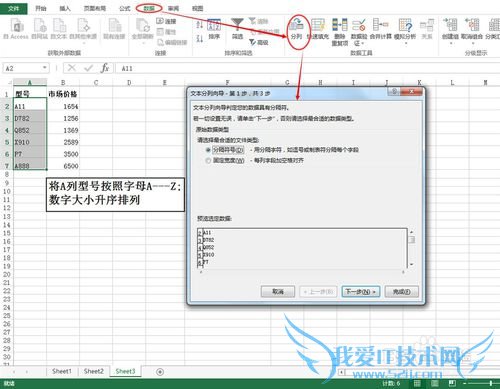The width and height of the screenshot is (500, 389).
Task: Sort descending Z to A icon
Action: click(x=200, y=38)
